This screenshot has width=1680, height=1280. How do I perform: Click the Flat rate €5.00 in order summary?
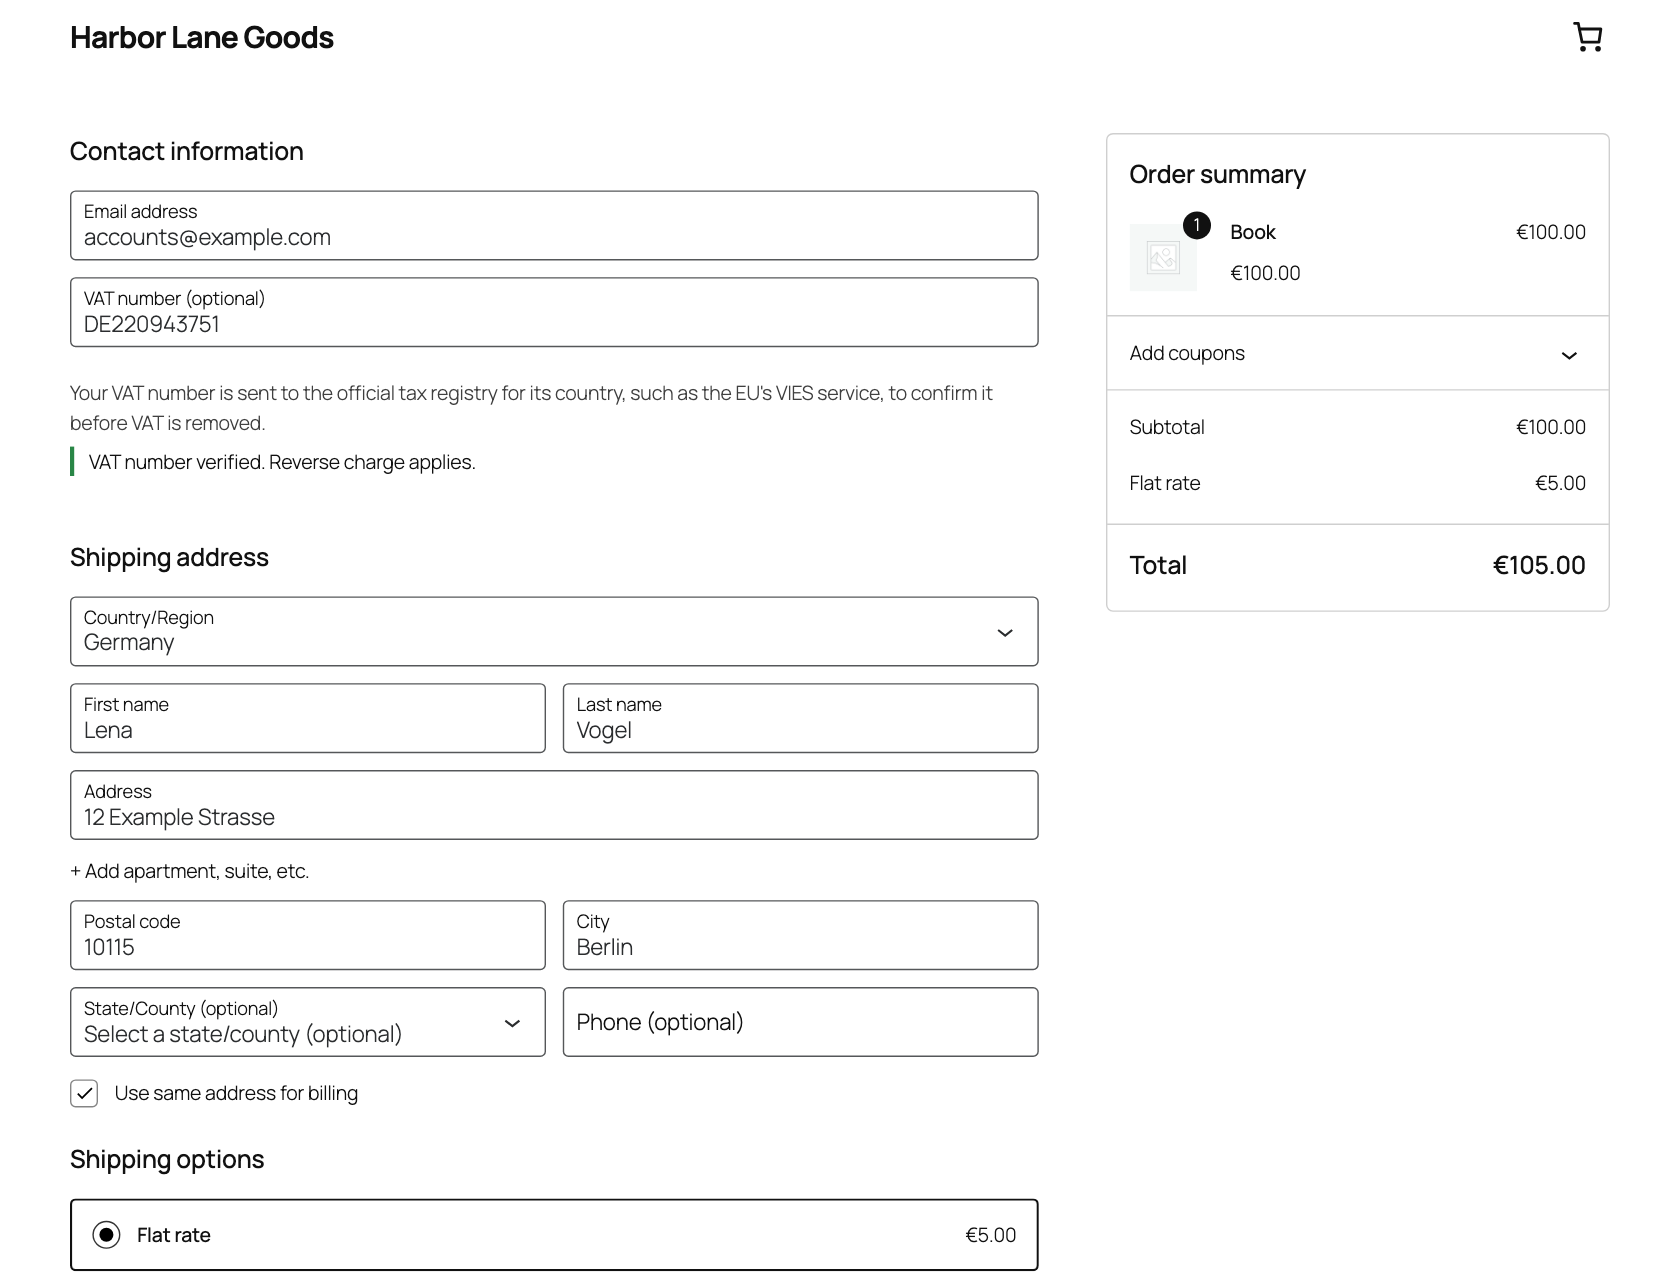tap(1560, 483)
